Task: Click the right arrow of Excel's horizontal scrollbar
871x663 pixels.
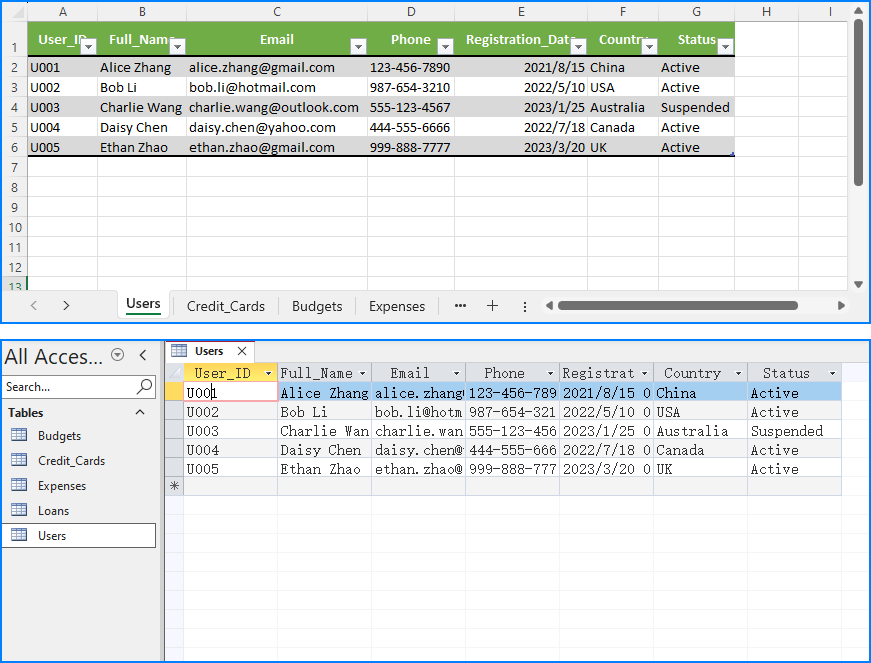Action: tap(843, 306)
